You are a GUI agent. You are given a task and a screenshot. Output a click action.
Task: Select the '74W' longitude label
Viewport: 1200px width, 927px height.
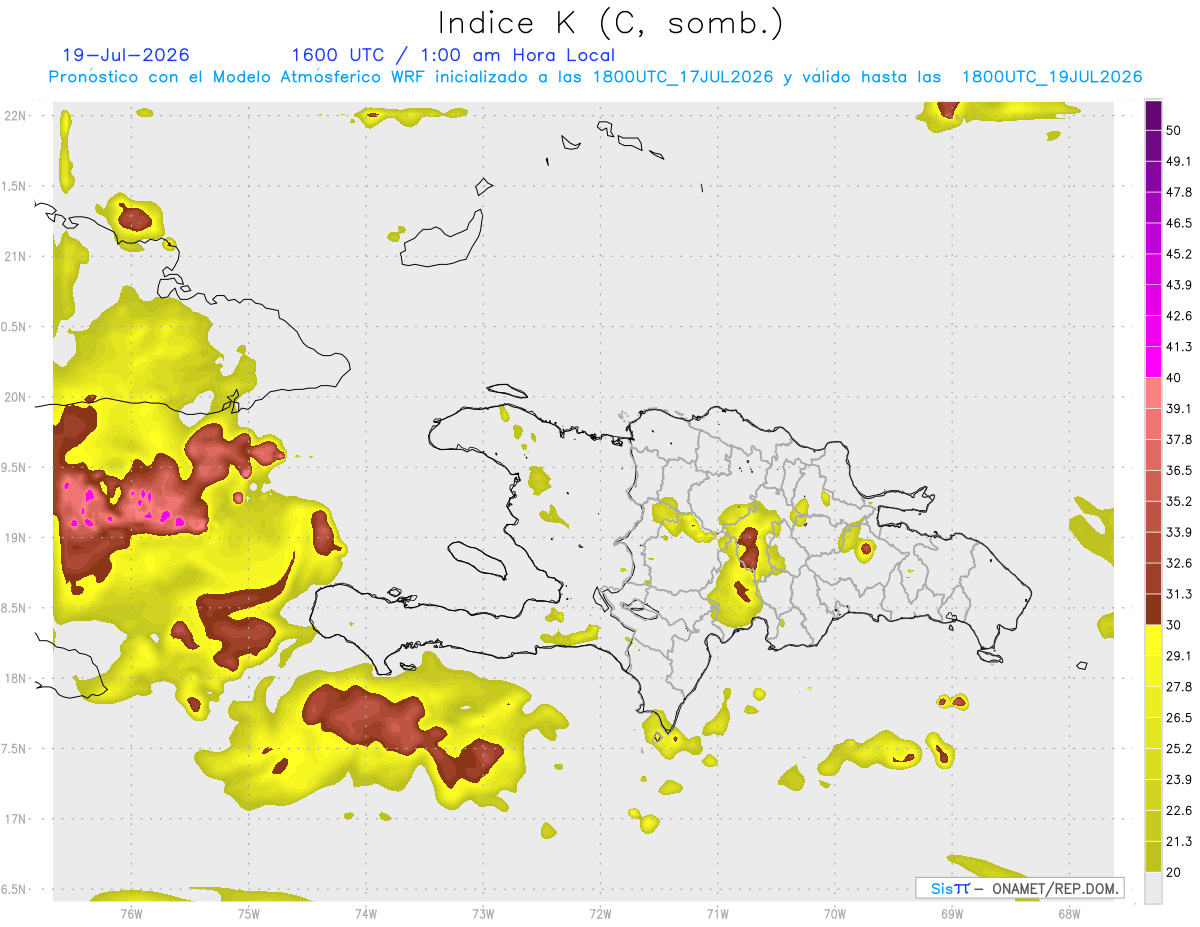tap(366, 913)
